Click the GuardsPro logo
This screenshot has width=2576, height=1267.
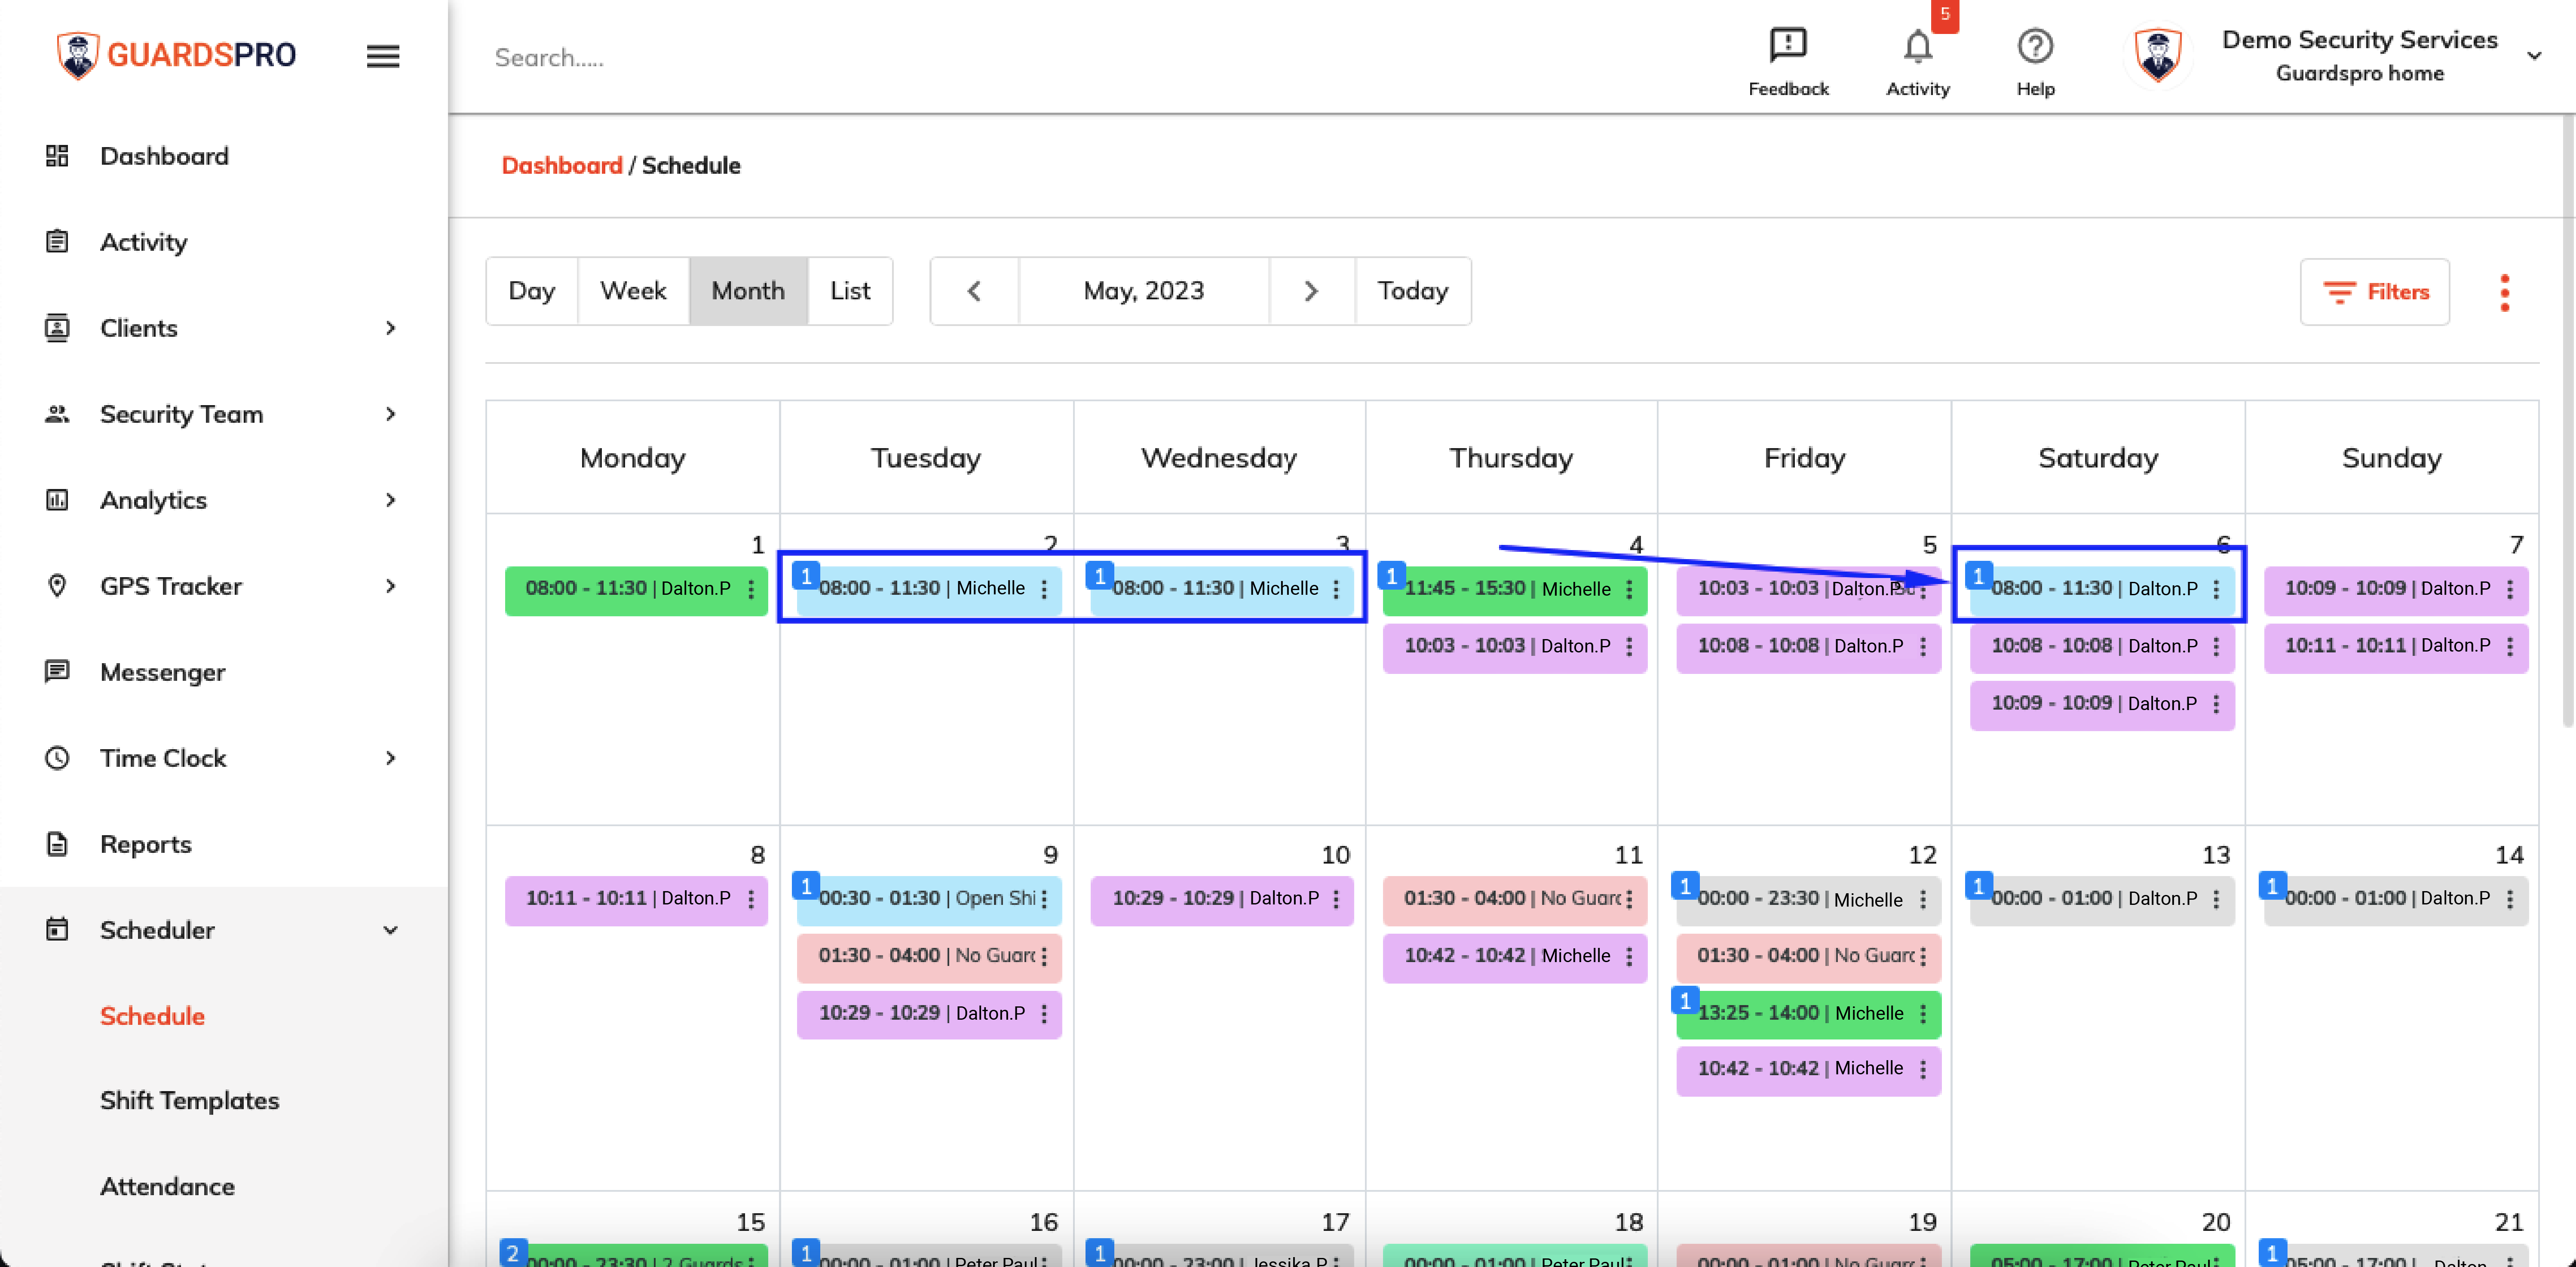tap(177, 54)
